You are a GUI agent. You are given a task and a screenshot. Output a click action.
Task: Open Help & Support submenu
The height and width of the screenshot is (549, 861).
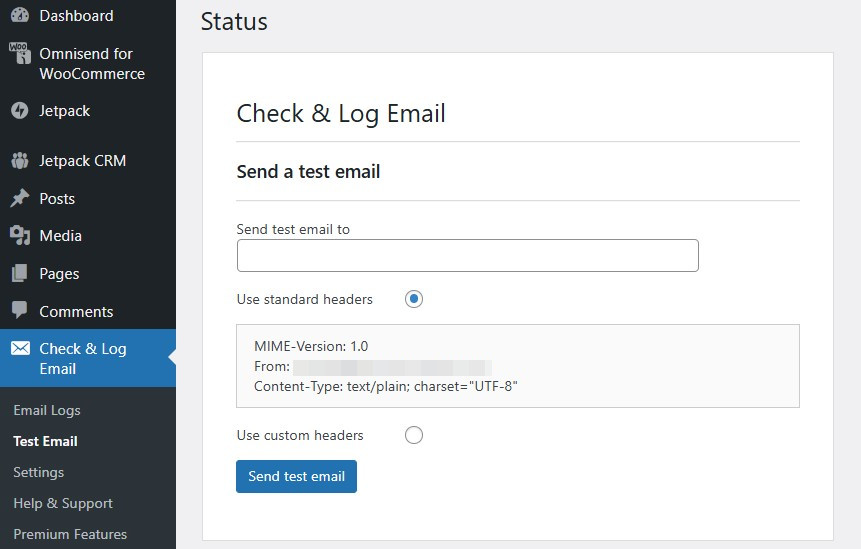(63, 503)
